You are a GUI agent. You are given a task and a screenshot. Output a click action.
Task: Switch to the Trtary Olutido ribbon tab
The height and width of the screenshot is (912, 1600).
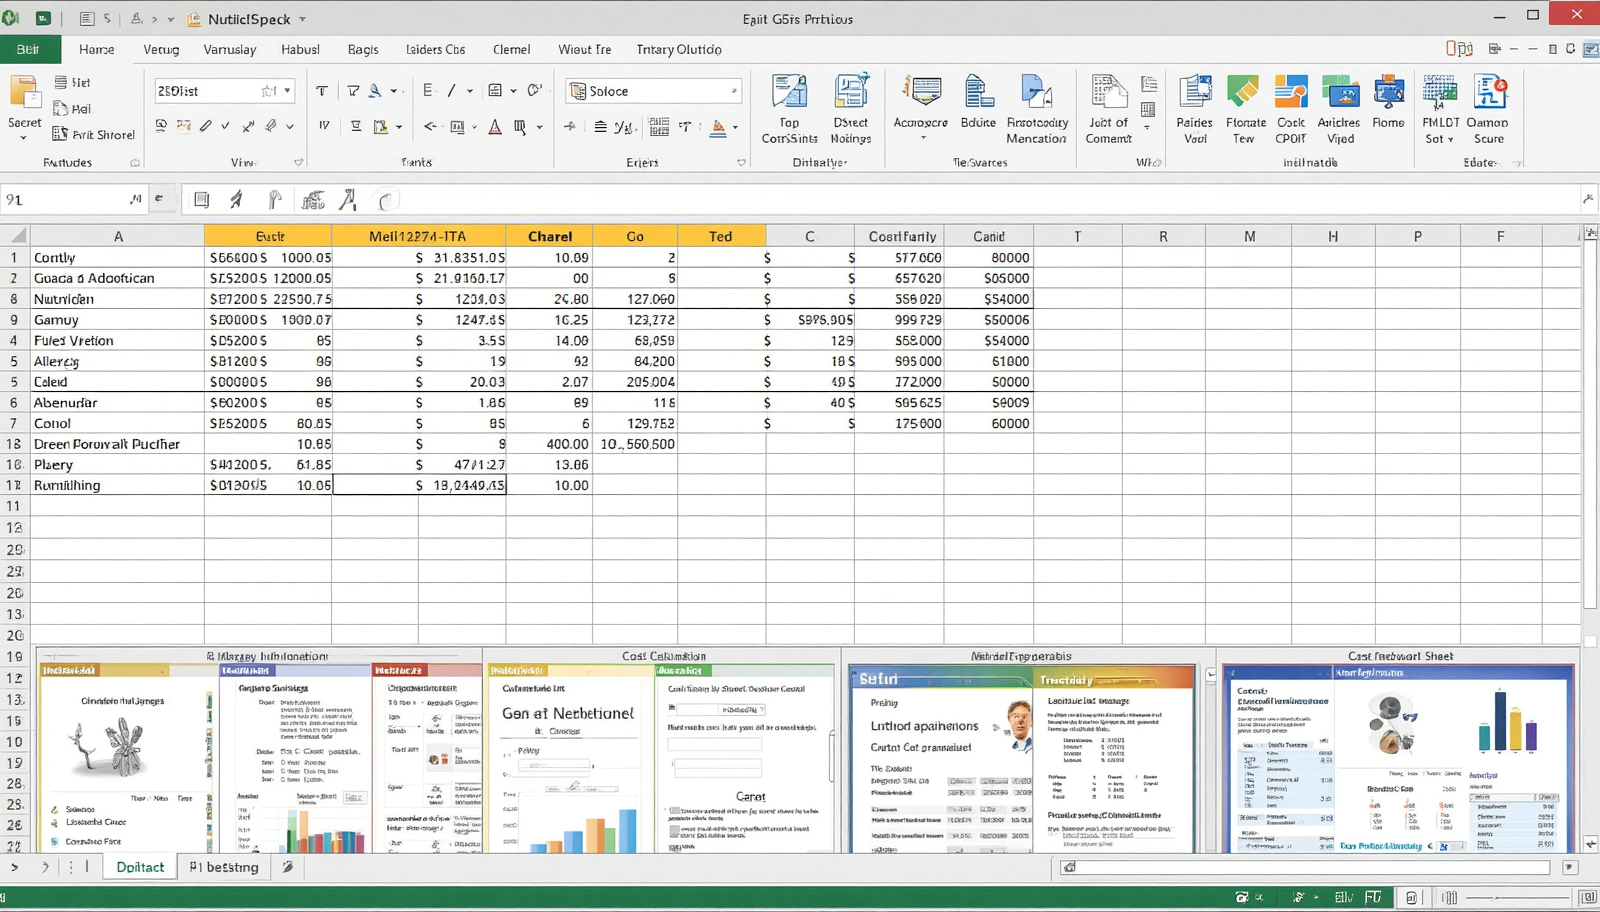point(679,49)
